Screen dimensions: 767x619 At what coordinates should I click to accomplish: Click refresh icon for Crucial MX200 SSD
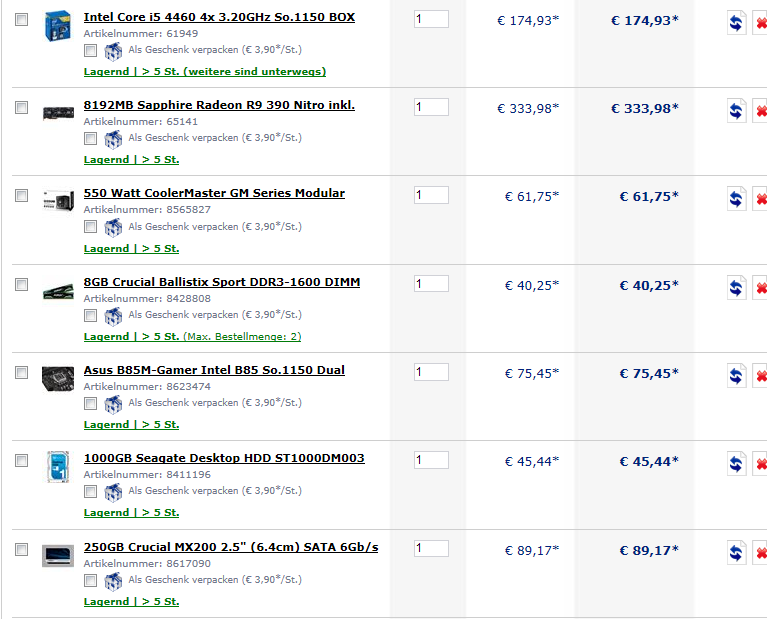coord(736,553)
